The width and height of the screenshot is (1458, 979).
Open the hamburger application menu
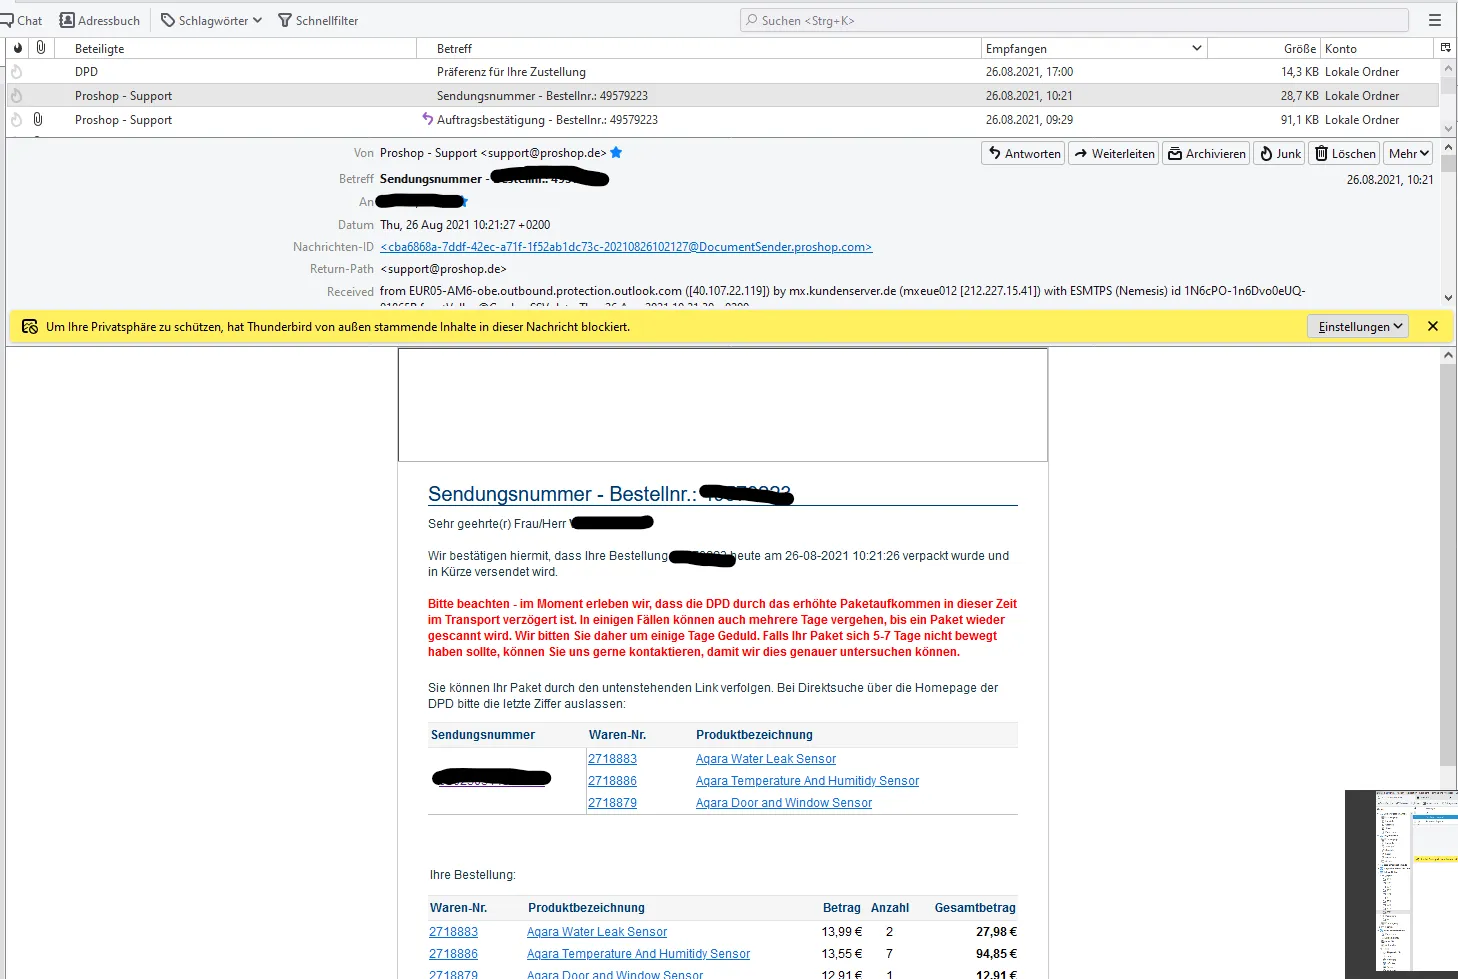pyautogui.click(x=1435, y=20)
